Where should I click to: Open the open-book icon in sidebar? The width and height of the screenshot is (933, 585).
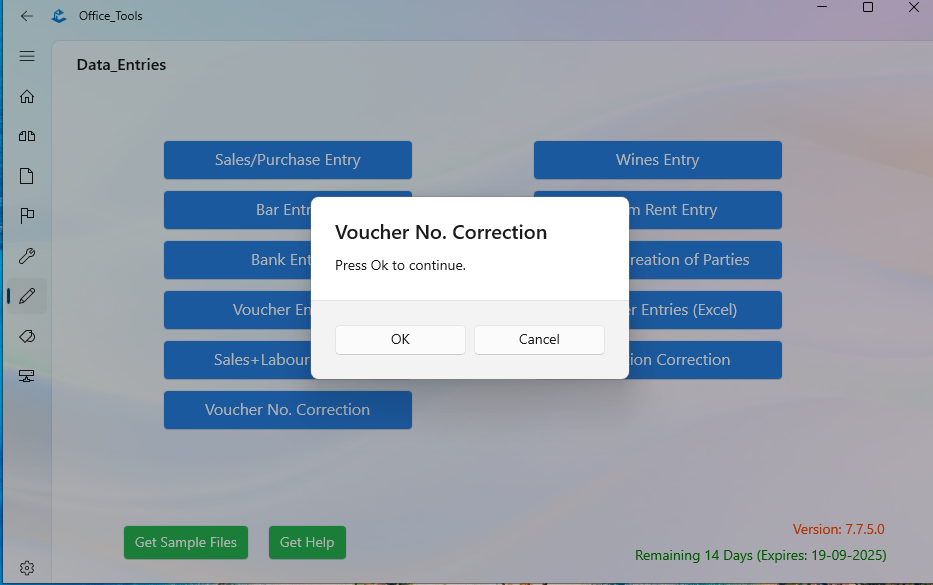[x=27, y=136]
